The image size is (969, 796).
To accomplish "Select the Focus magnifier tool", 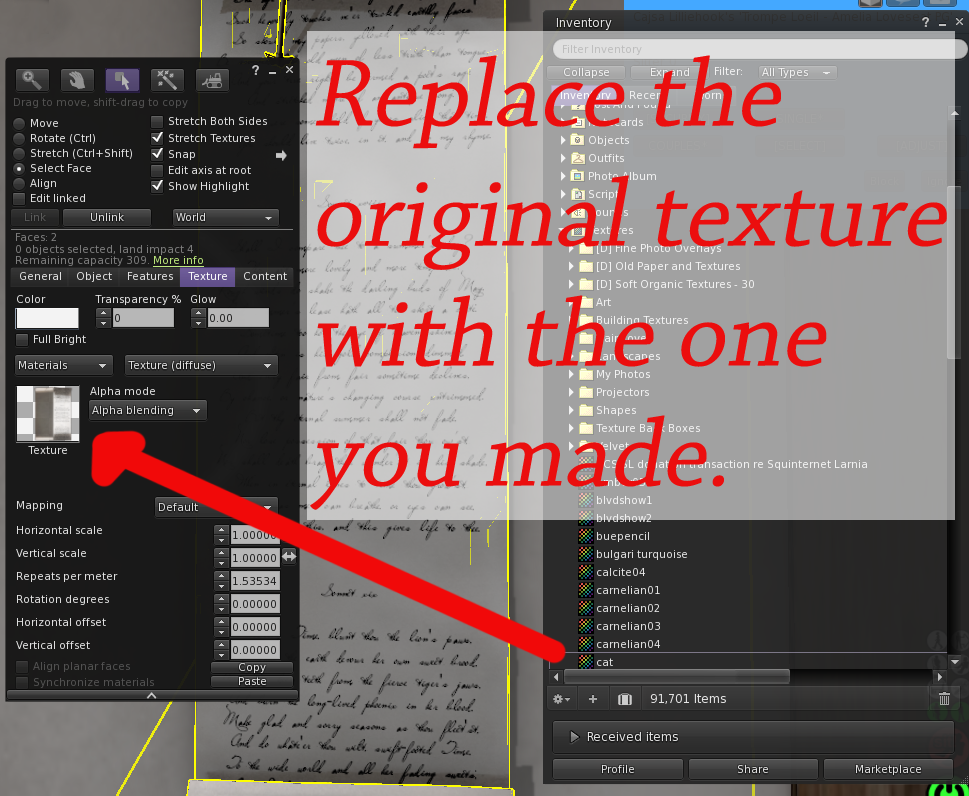I will [34, 81].
